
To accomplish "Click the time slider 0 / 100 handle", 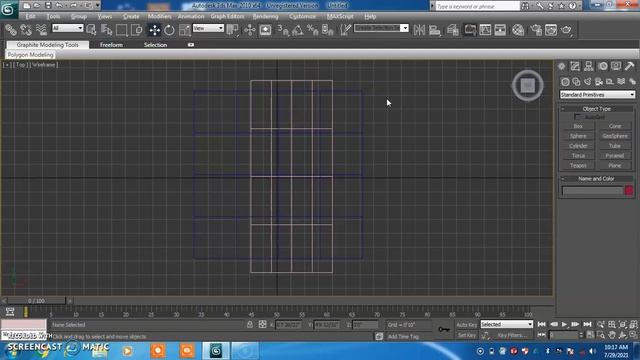I will [36, 301].
